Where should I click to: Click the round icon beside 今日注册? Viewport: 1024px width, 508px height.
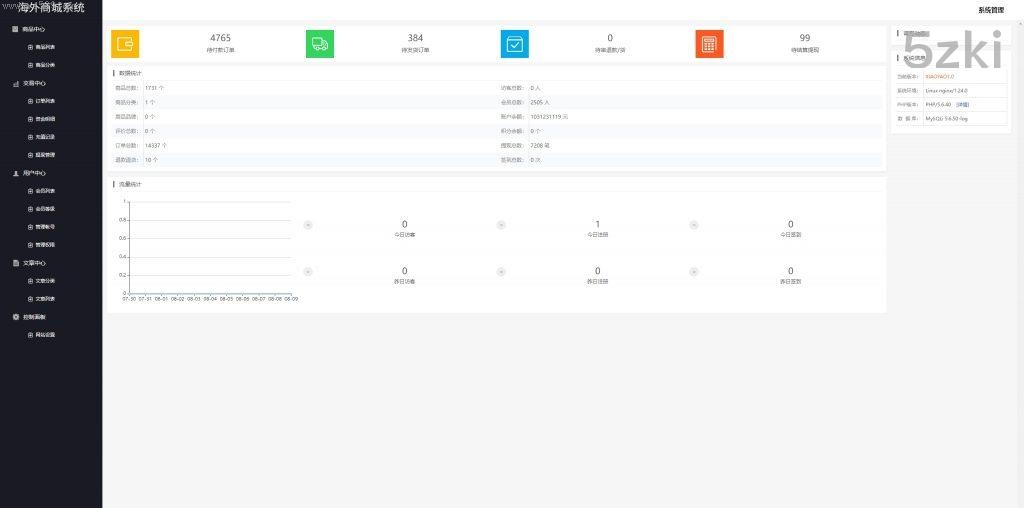pos(501,224)
